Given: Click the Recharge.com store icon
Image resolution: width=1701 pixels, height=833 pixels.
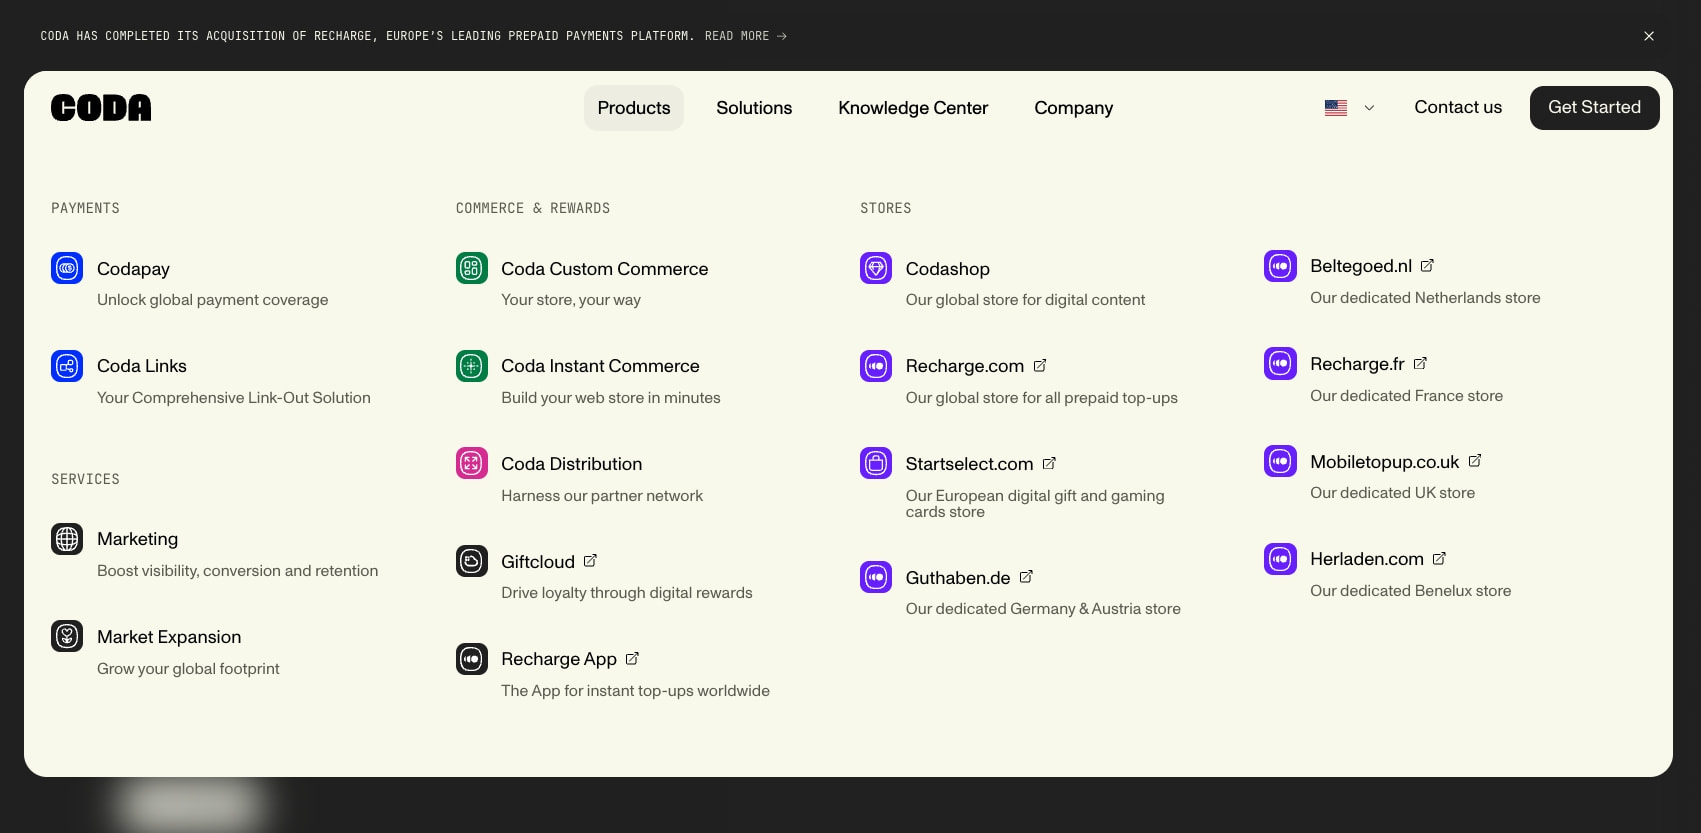Looking at the screenshot, I should [876, 366].
